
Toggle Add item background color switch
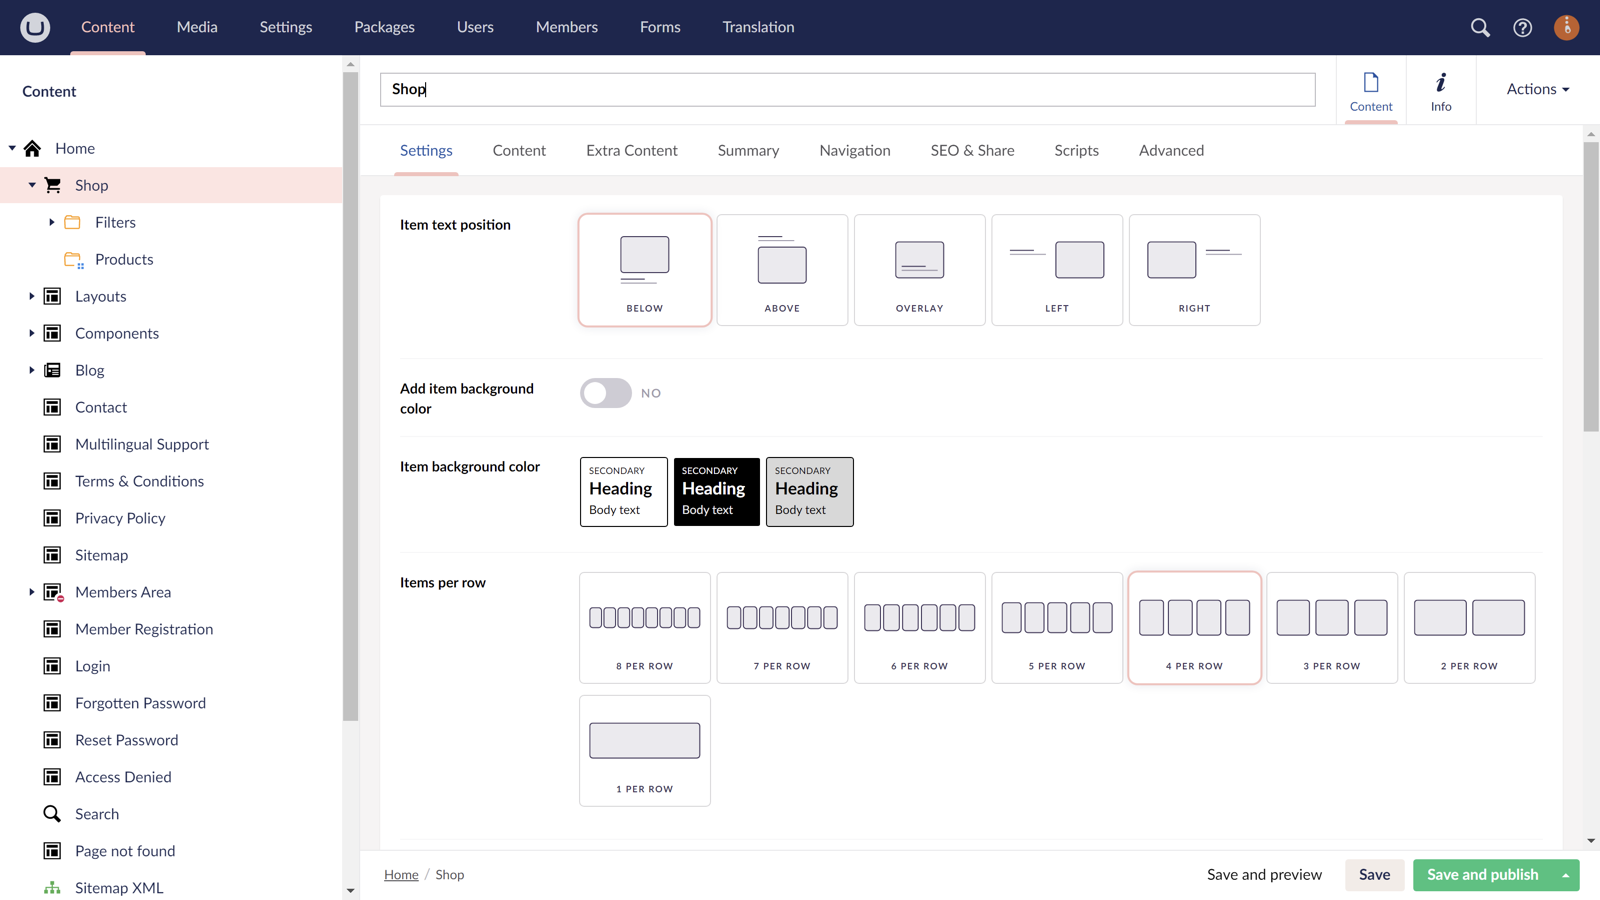tap(606, 393)
